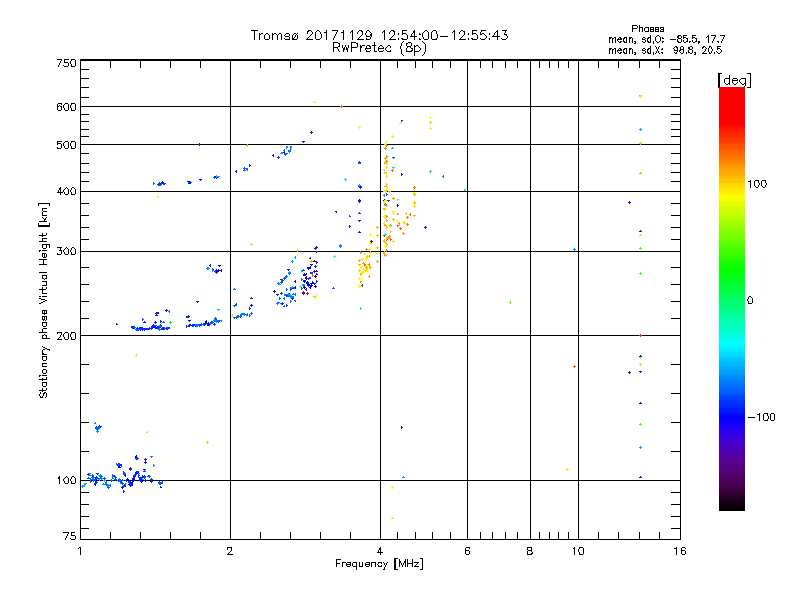Click the x-axis tick label '2'

[230, 551]
